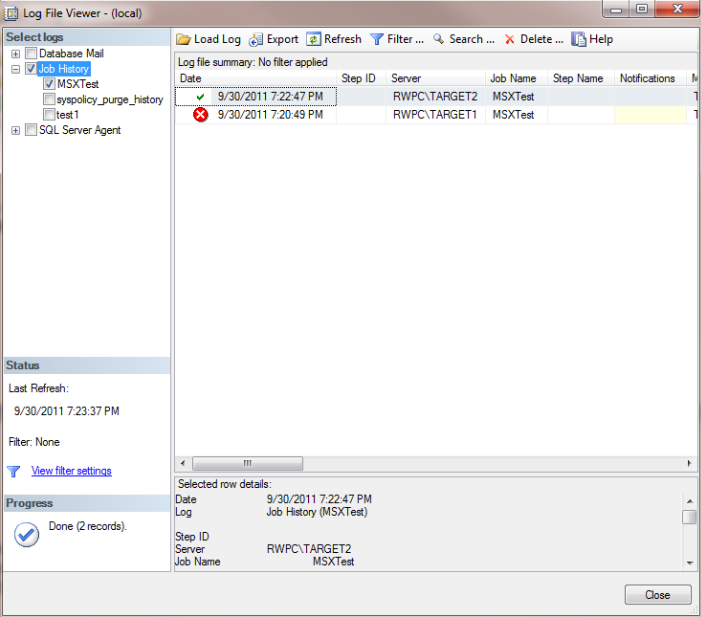Expand the Database Mail tree node
Viewport: 701px width, 617px height.
pyautogui.click(x=15, y=54)
